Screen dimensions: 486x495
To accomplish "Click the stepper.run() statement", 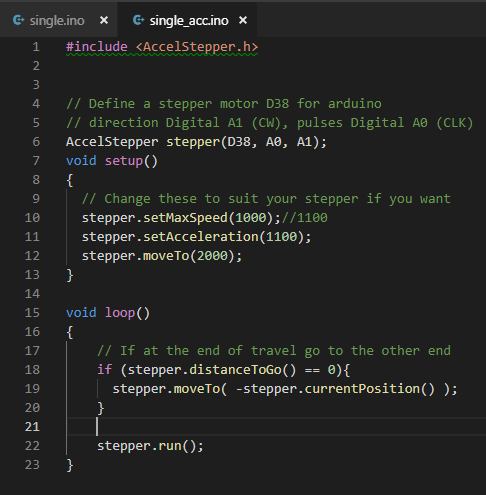I will point(150,446).
